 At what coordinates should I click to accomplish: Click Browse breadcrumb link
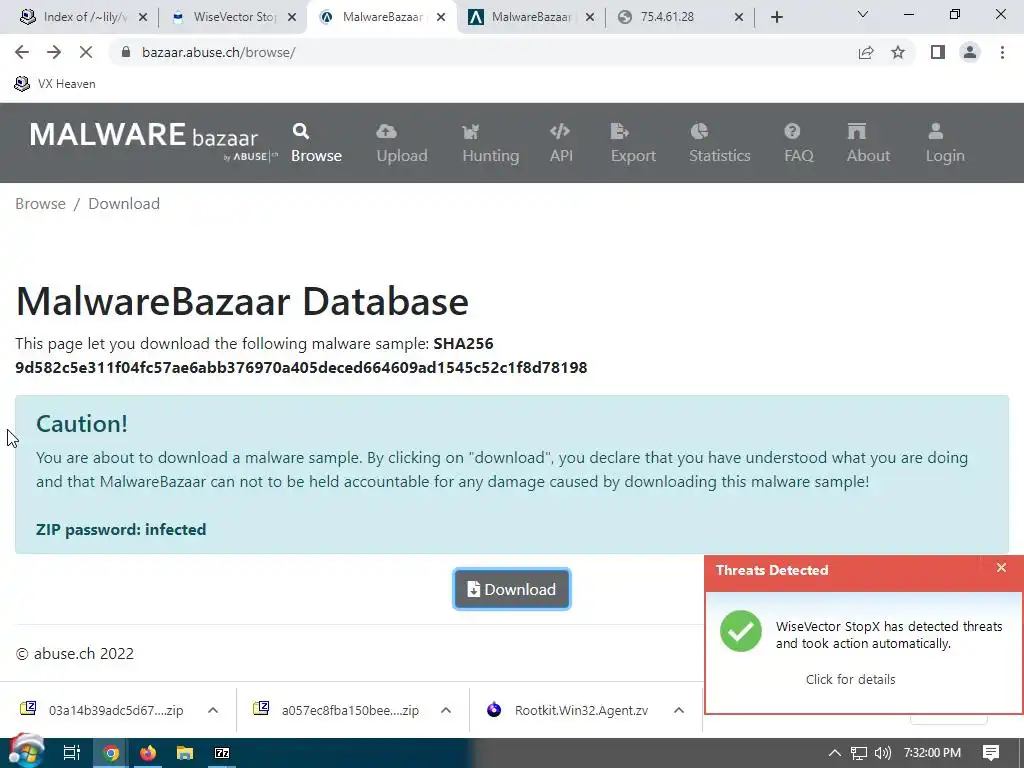tap(40, 204)
